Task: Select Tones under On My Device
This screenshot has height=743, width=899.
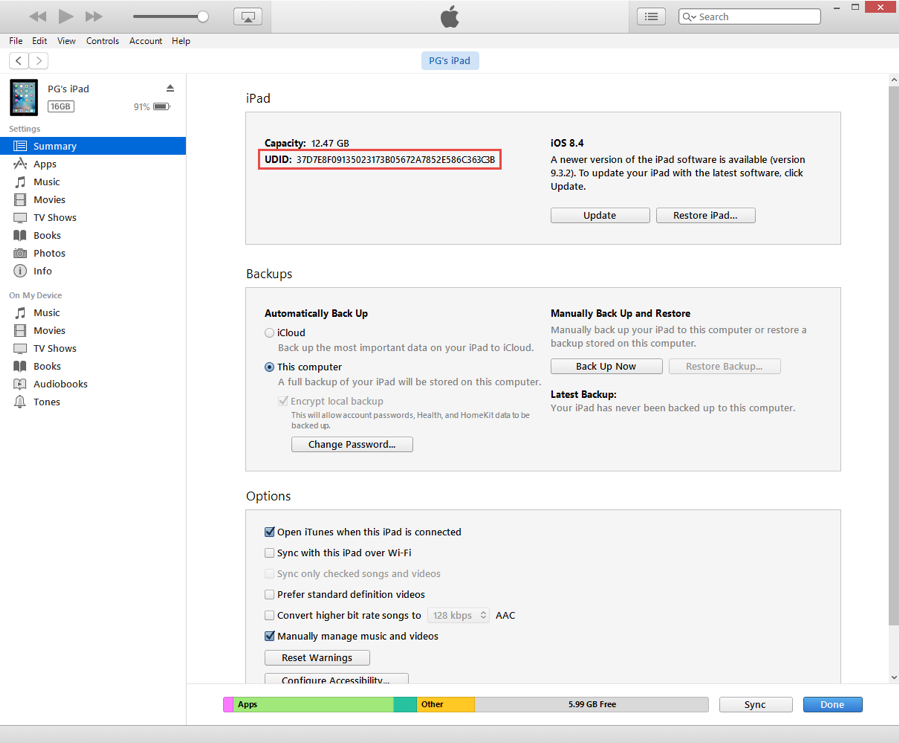Action: 46,402
